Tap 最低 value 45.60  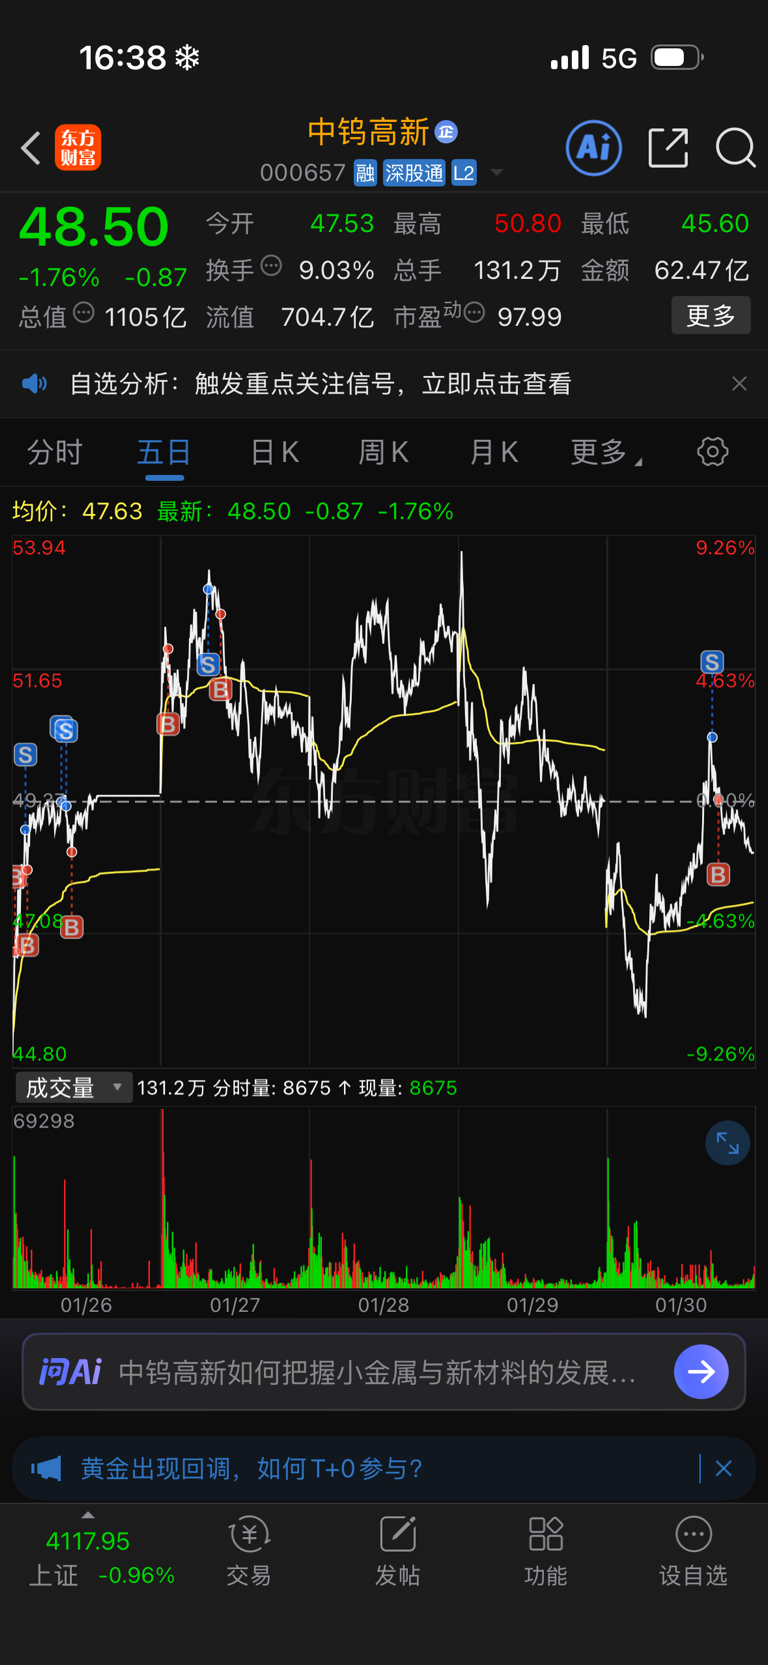(x=715, y=223)
